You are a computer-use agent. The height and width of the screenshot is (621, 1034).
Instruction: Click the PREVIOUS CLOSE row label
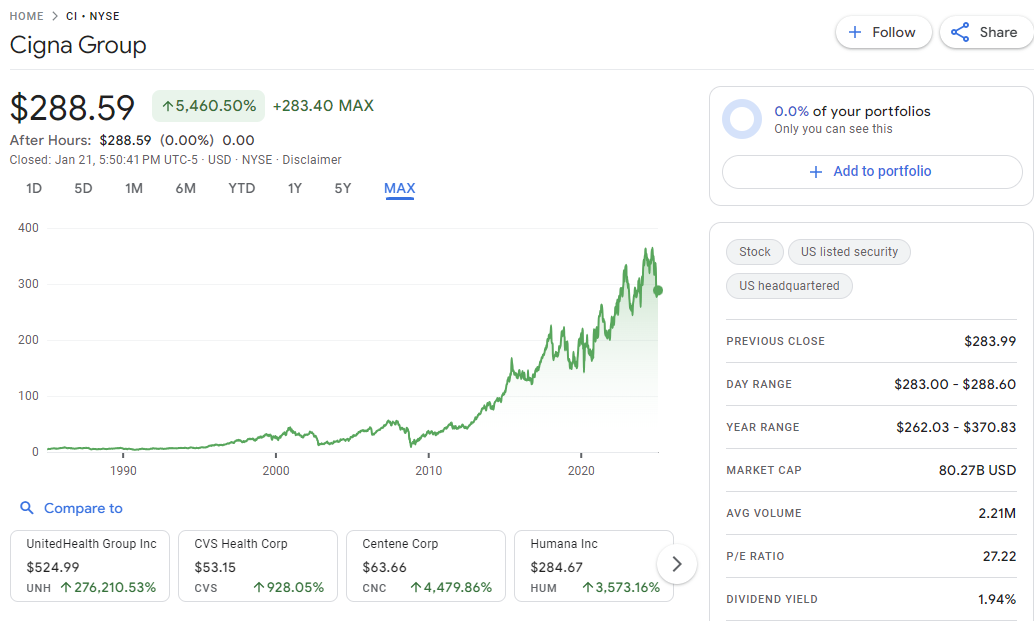coord(776,341)
